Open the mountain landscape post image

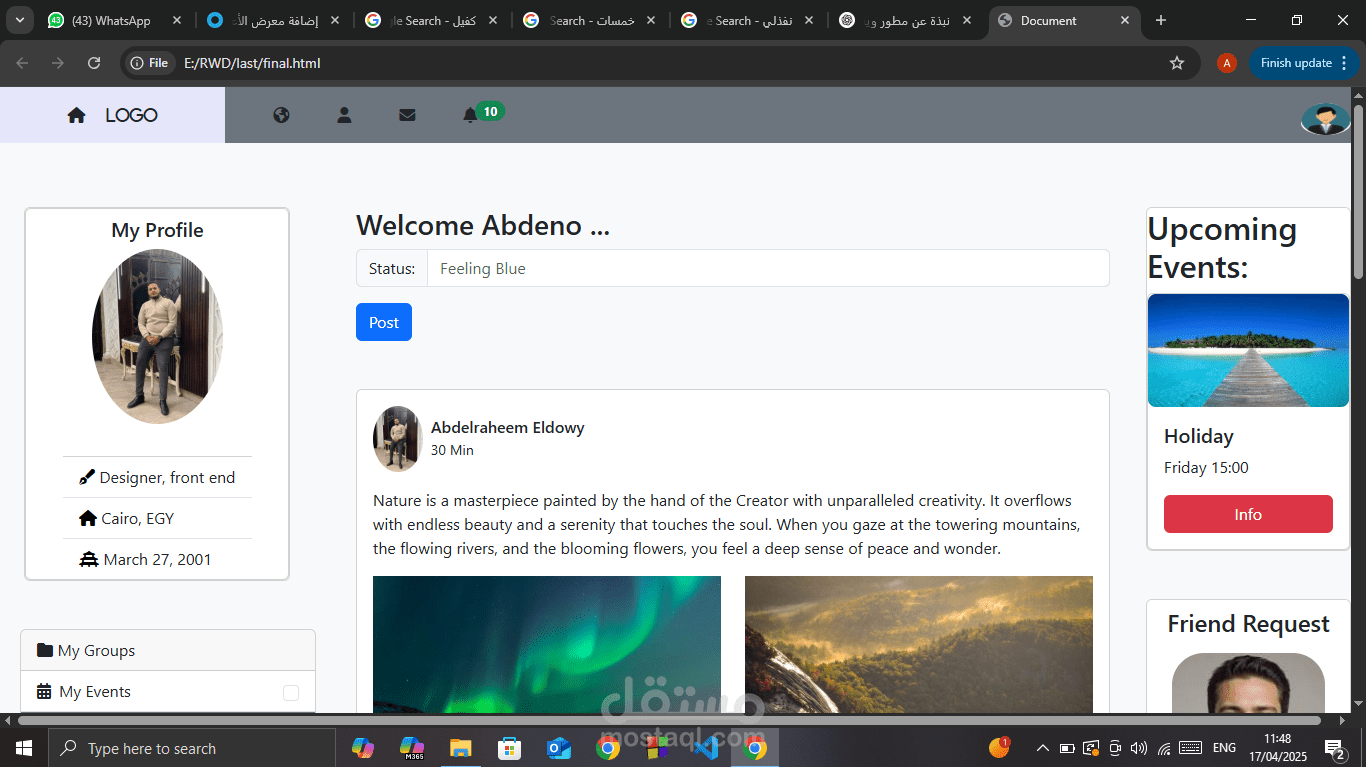919,644
